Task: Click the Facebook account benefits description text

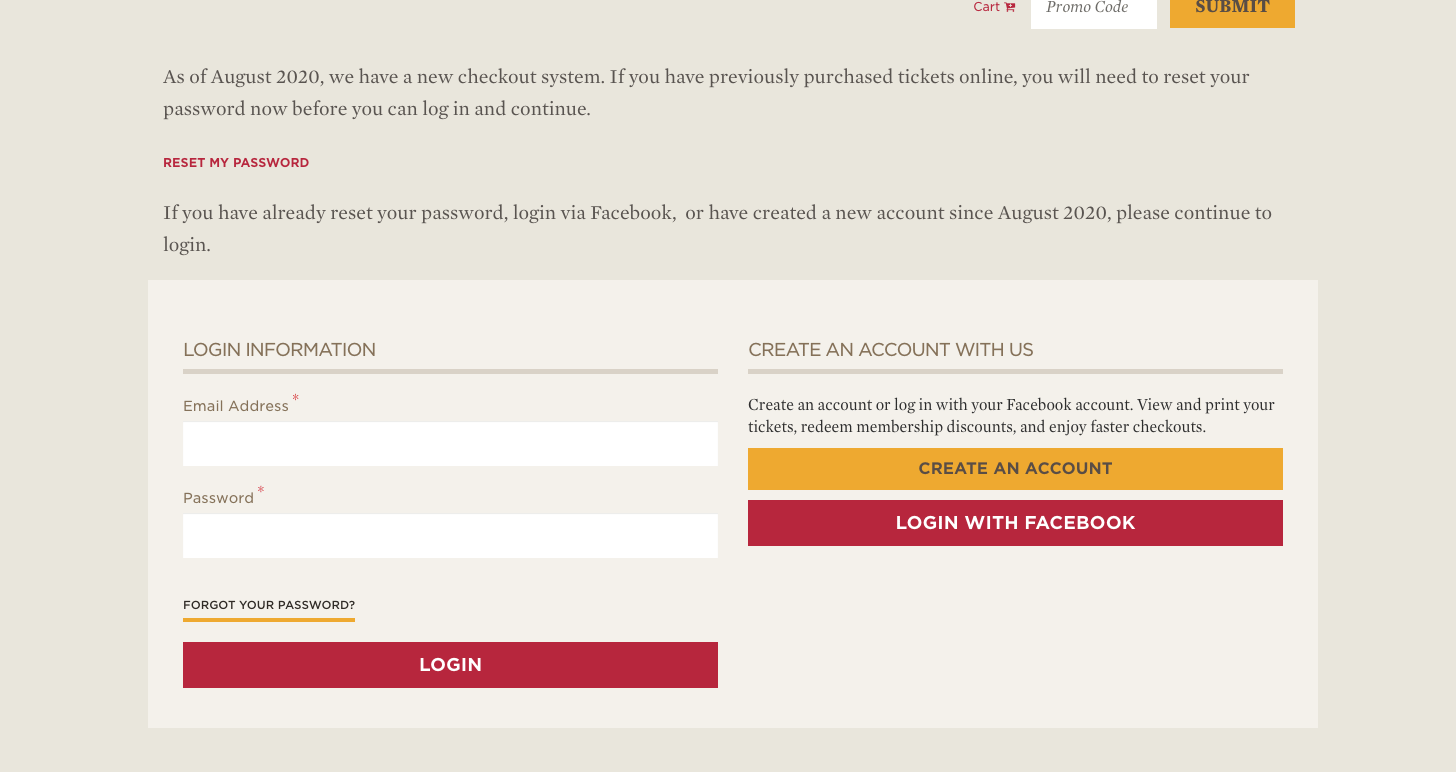Action: click(x=1011, y=416)
